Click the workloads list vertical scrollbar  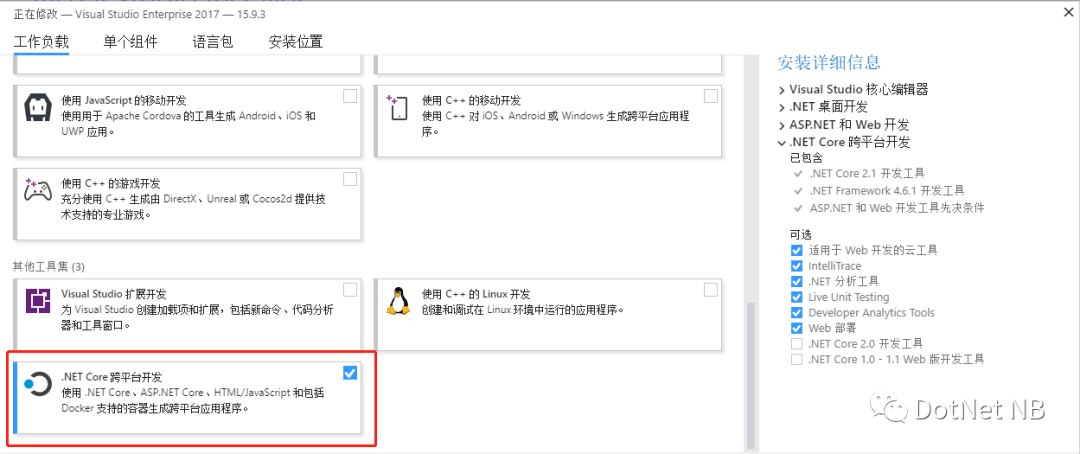751,375
